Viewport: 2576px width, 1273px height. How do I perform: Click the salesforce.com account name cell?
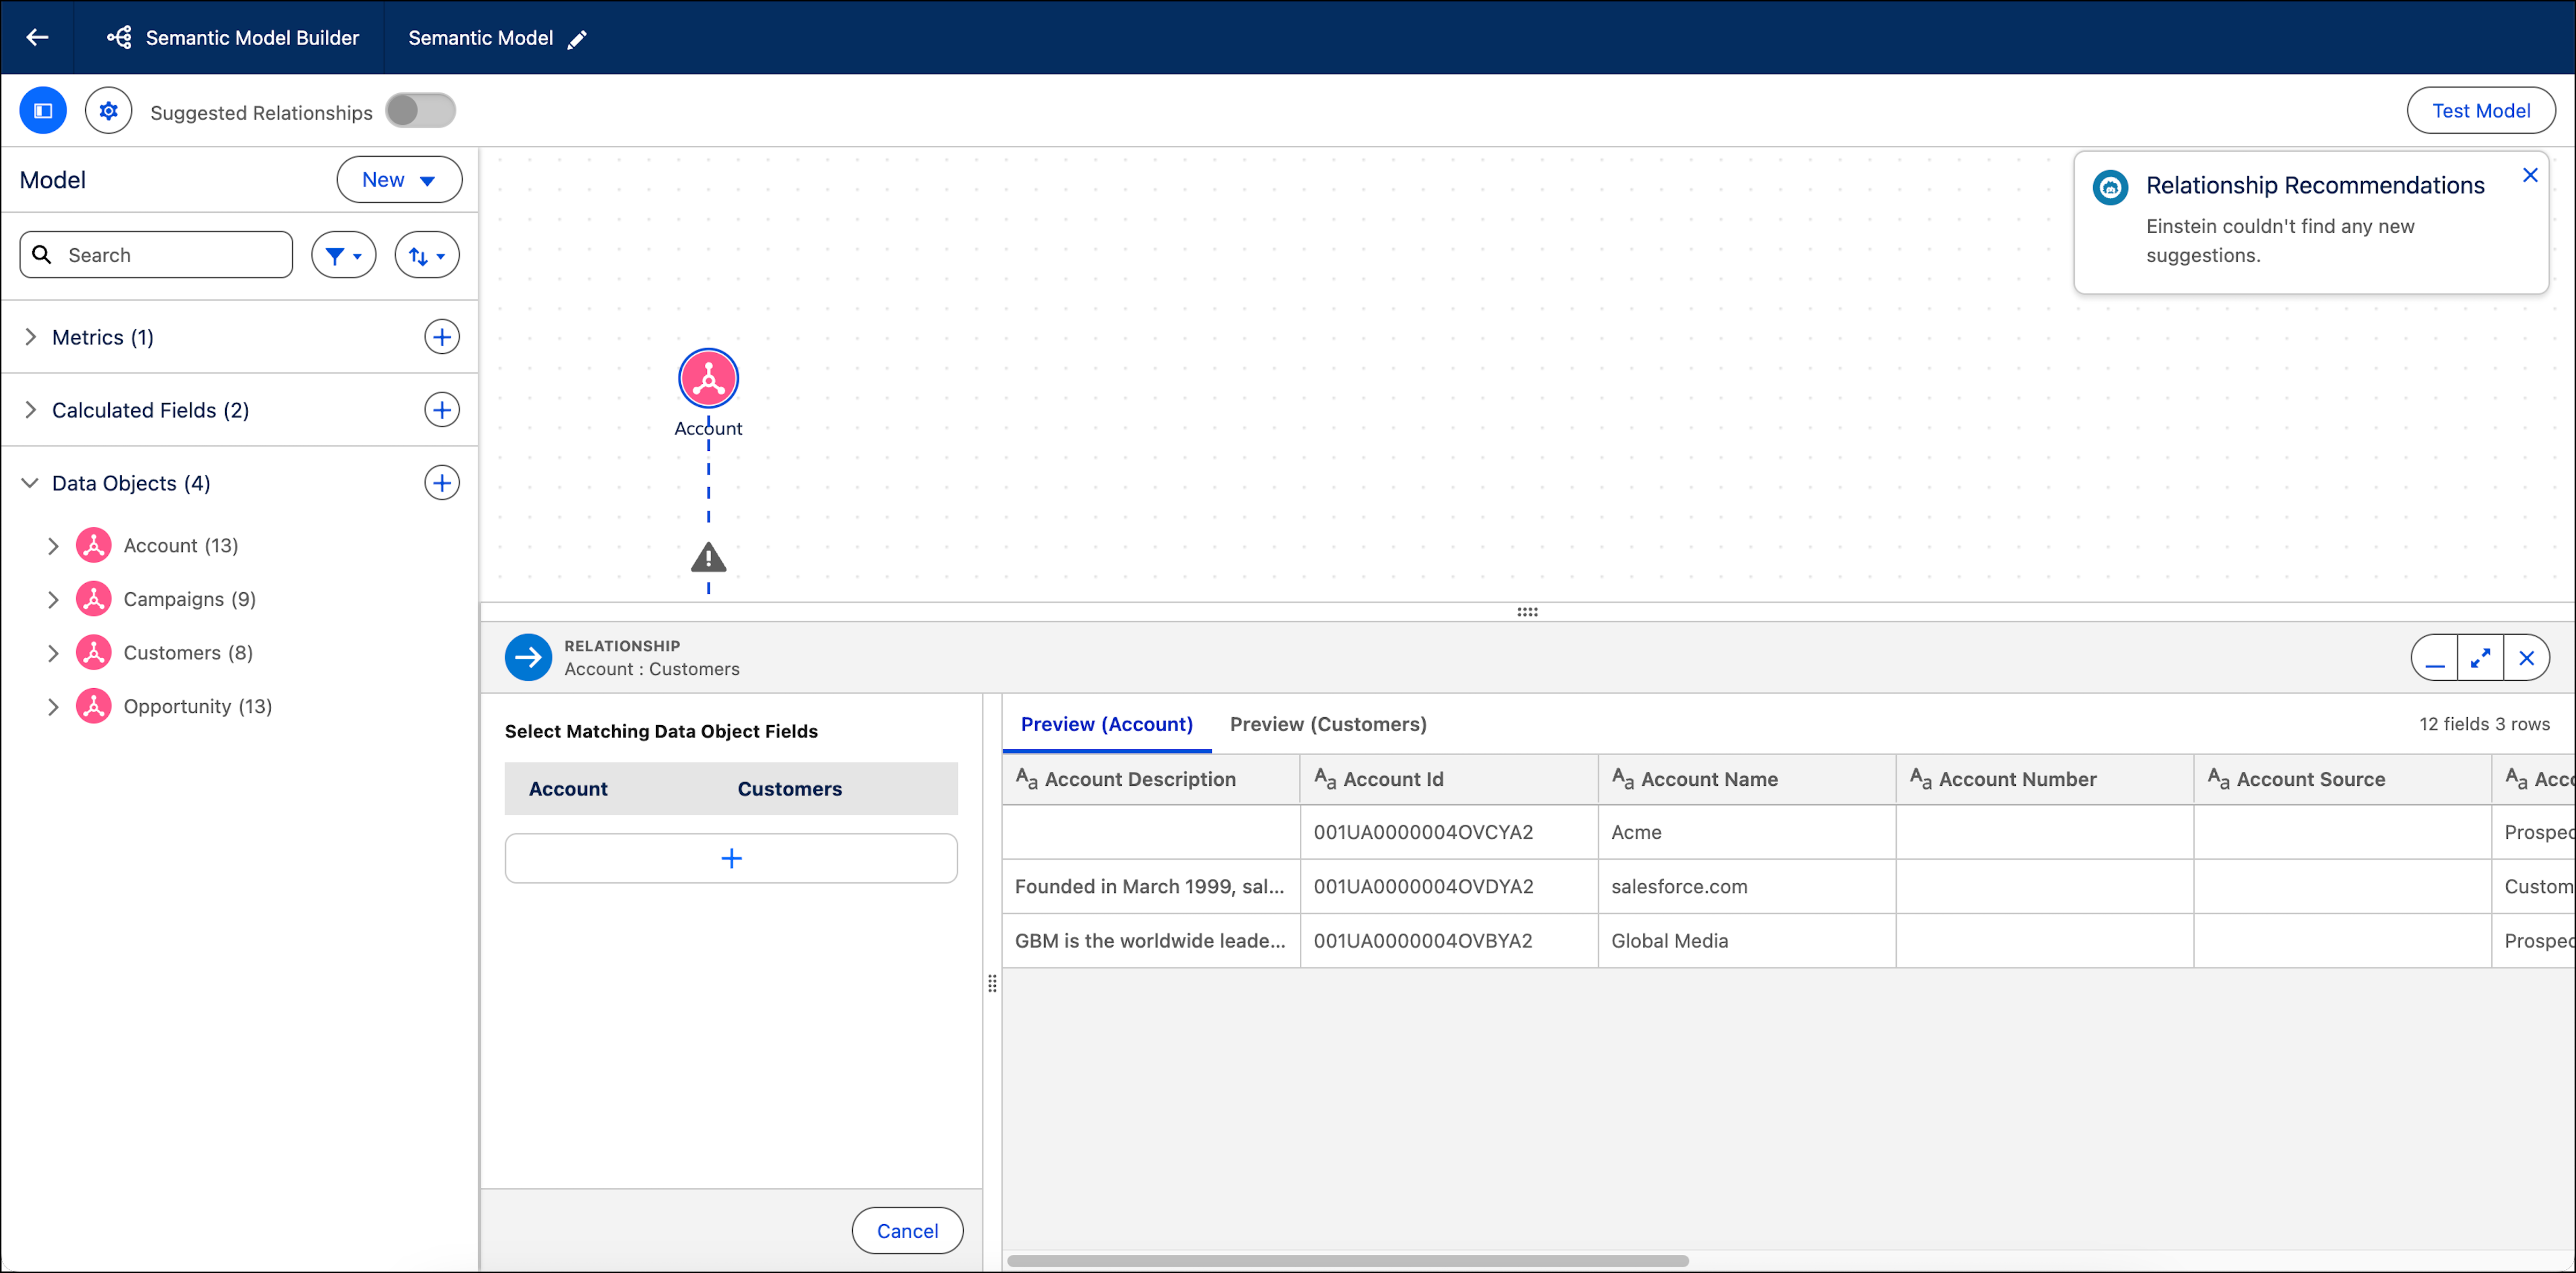(x=1747, y=886)
